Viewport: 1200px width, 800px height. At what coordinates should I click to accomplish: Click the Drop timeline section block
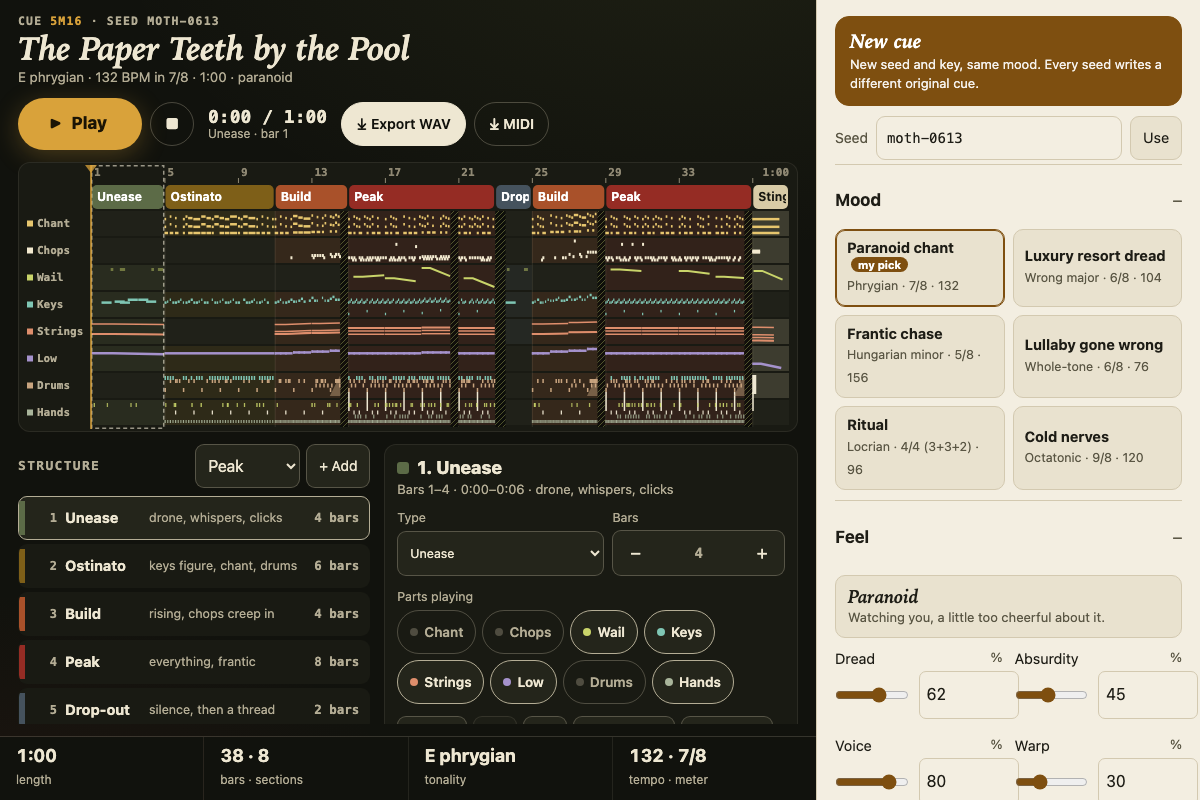click(514, 197)
